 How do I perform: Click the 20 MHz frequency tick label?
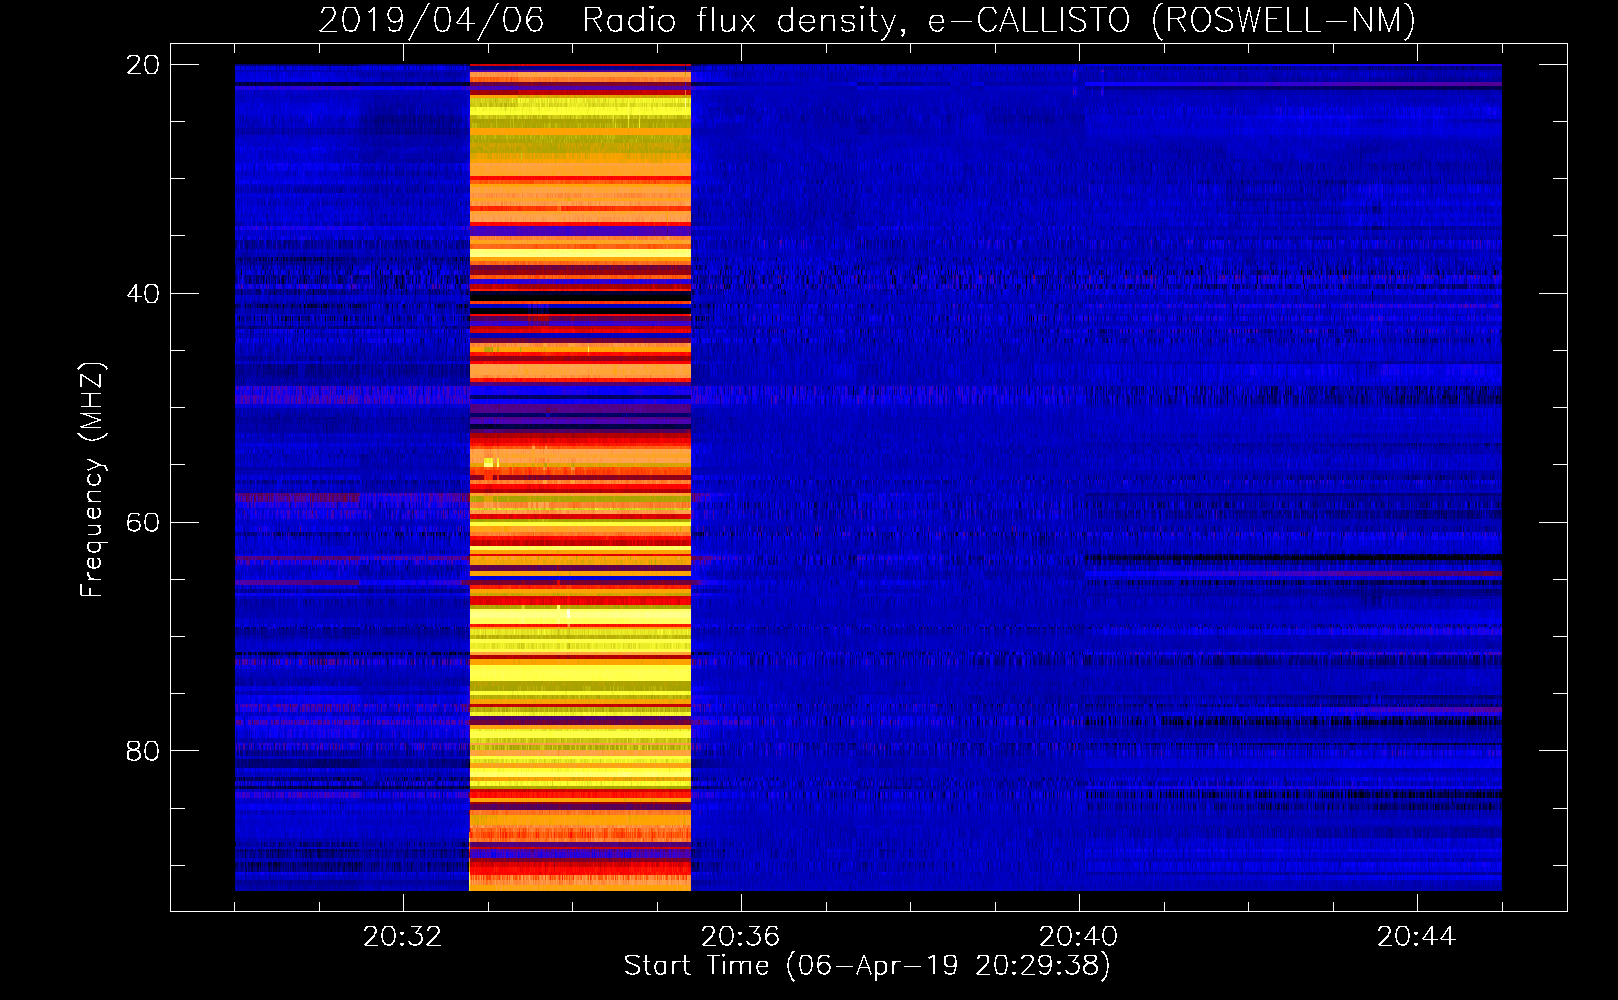[x=142, y=65]
